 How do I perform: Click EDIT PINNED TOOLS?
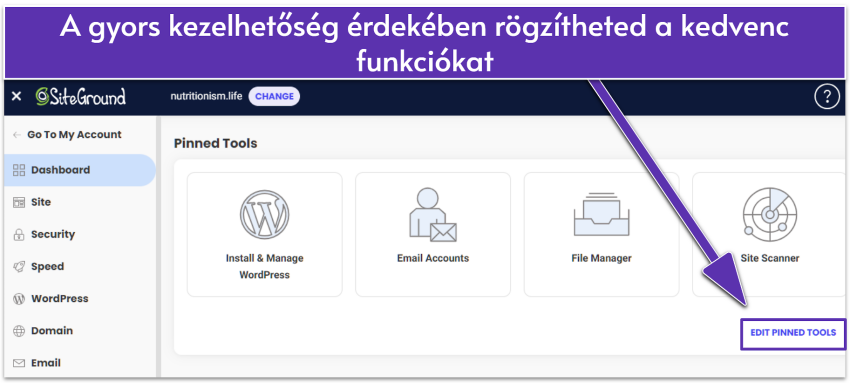pos(793,333)
